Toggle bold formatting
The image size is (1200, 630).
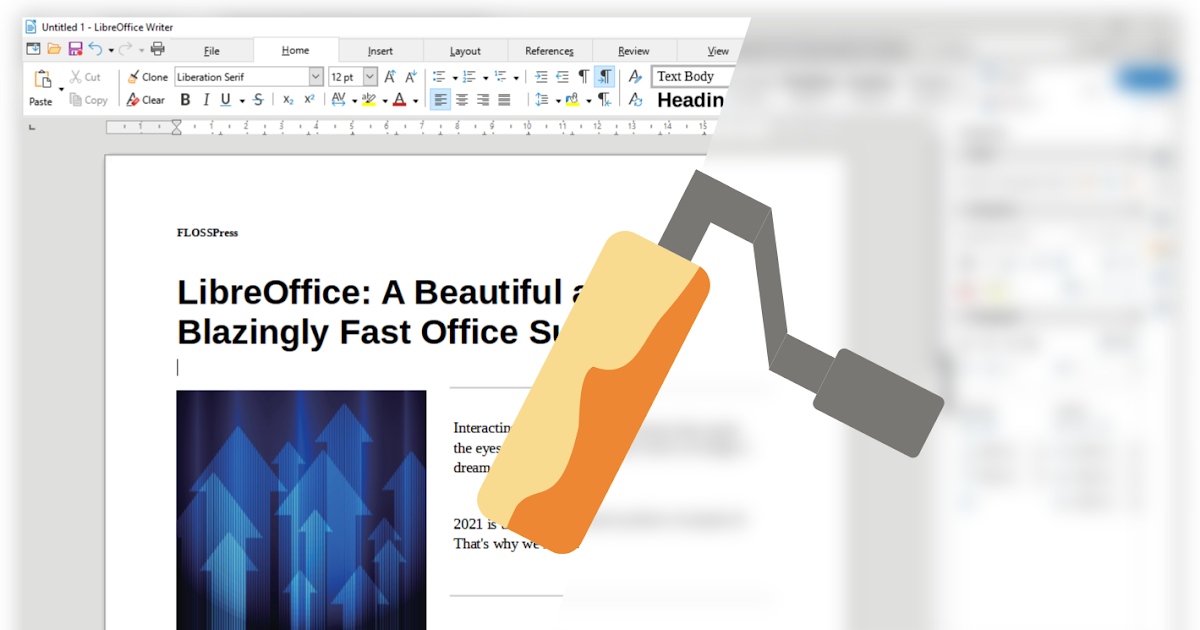(184, 100)
